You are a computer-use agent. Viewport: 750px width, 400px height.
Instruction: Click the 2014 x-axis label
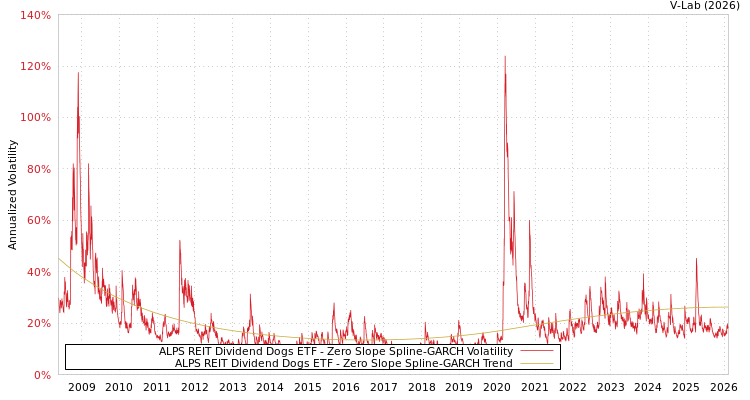pos(270,387)
